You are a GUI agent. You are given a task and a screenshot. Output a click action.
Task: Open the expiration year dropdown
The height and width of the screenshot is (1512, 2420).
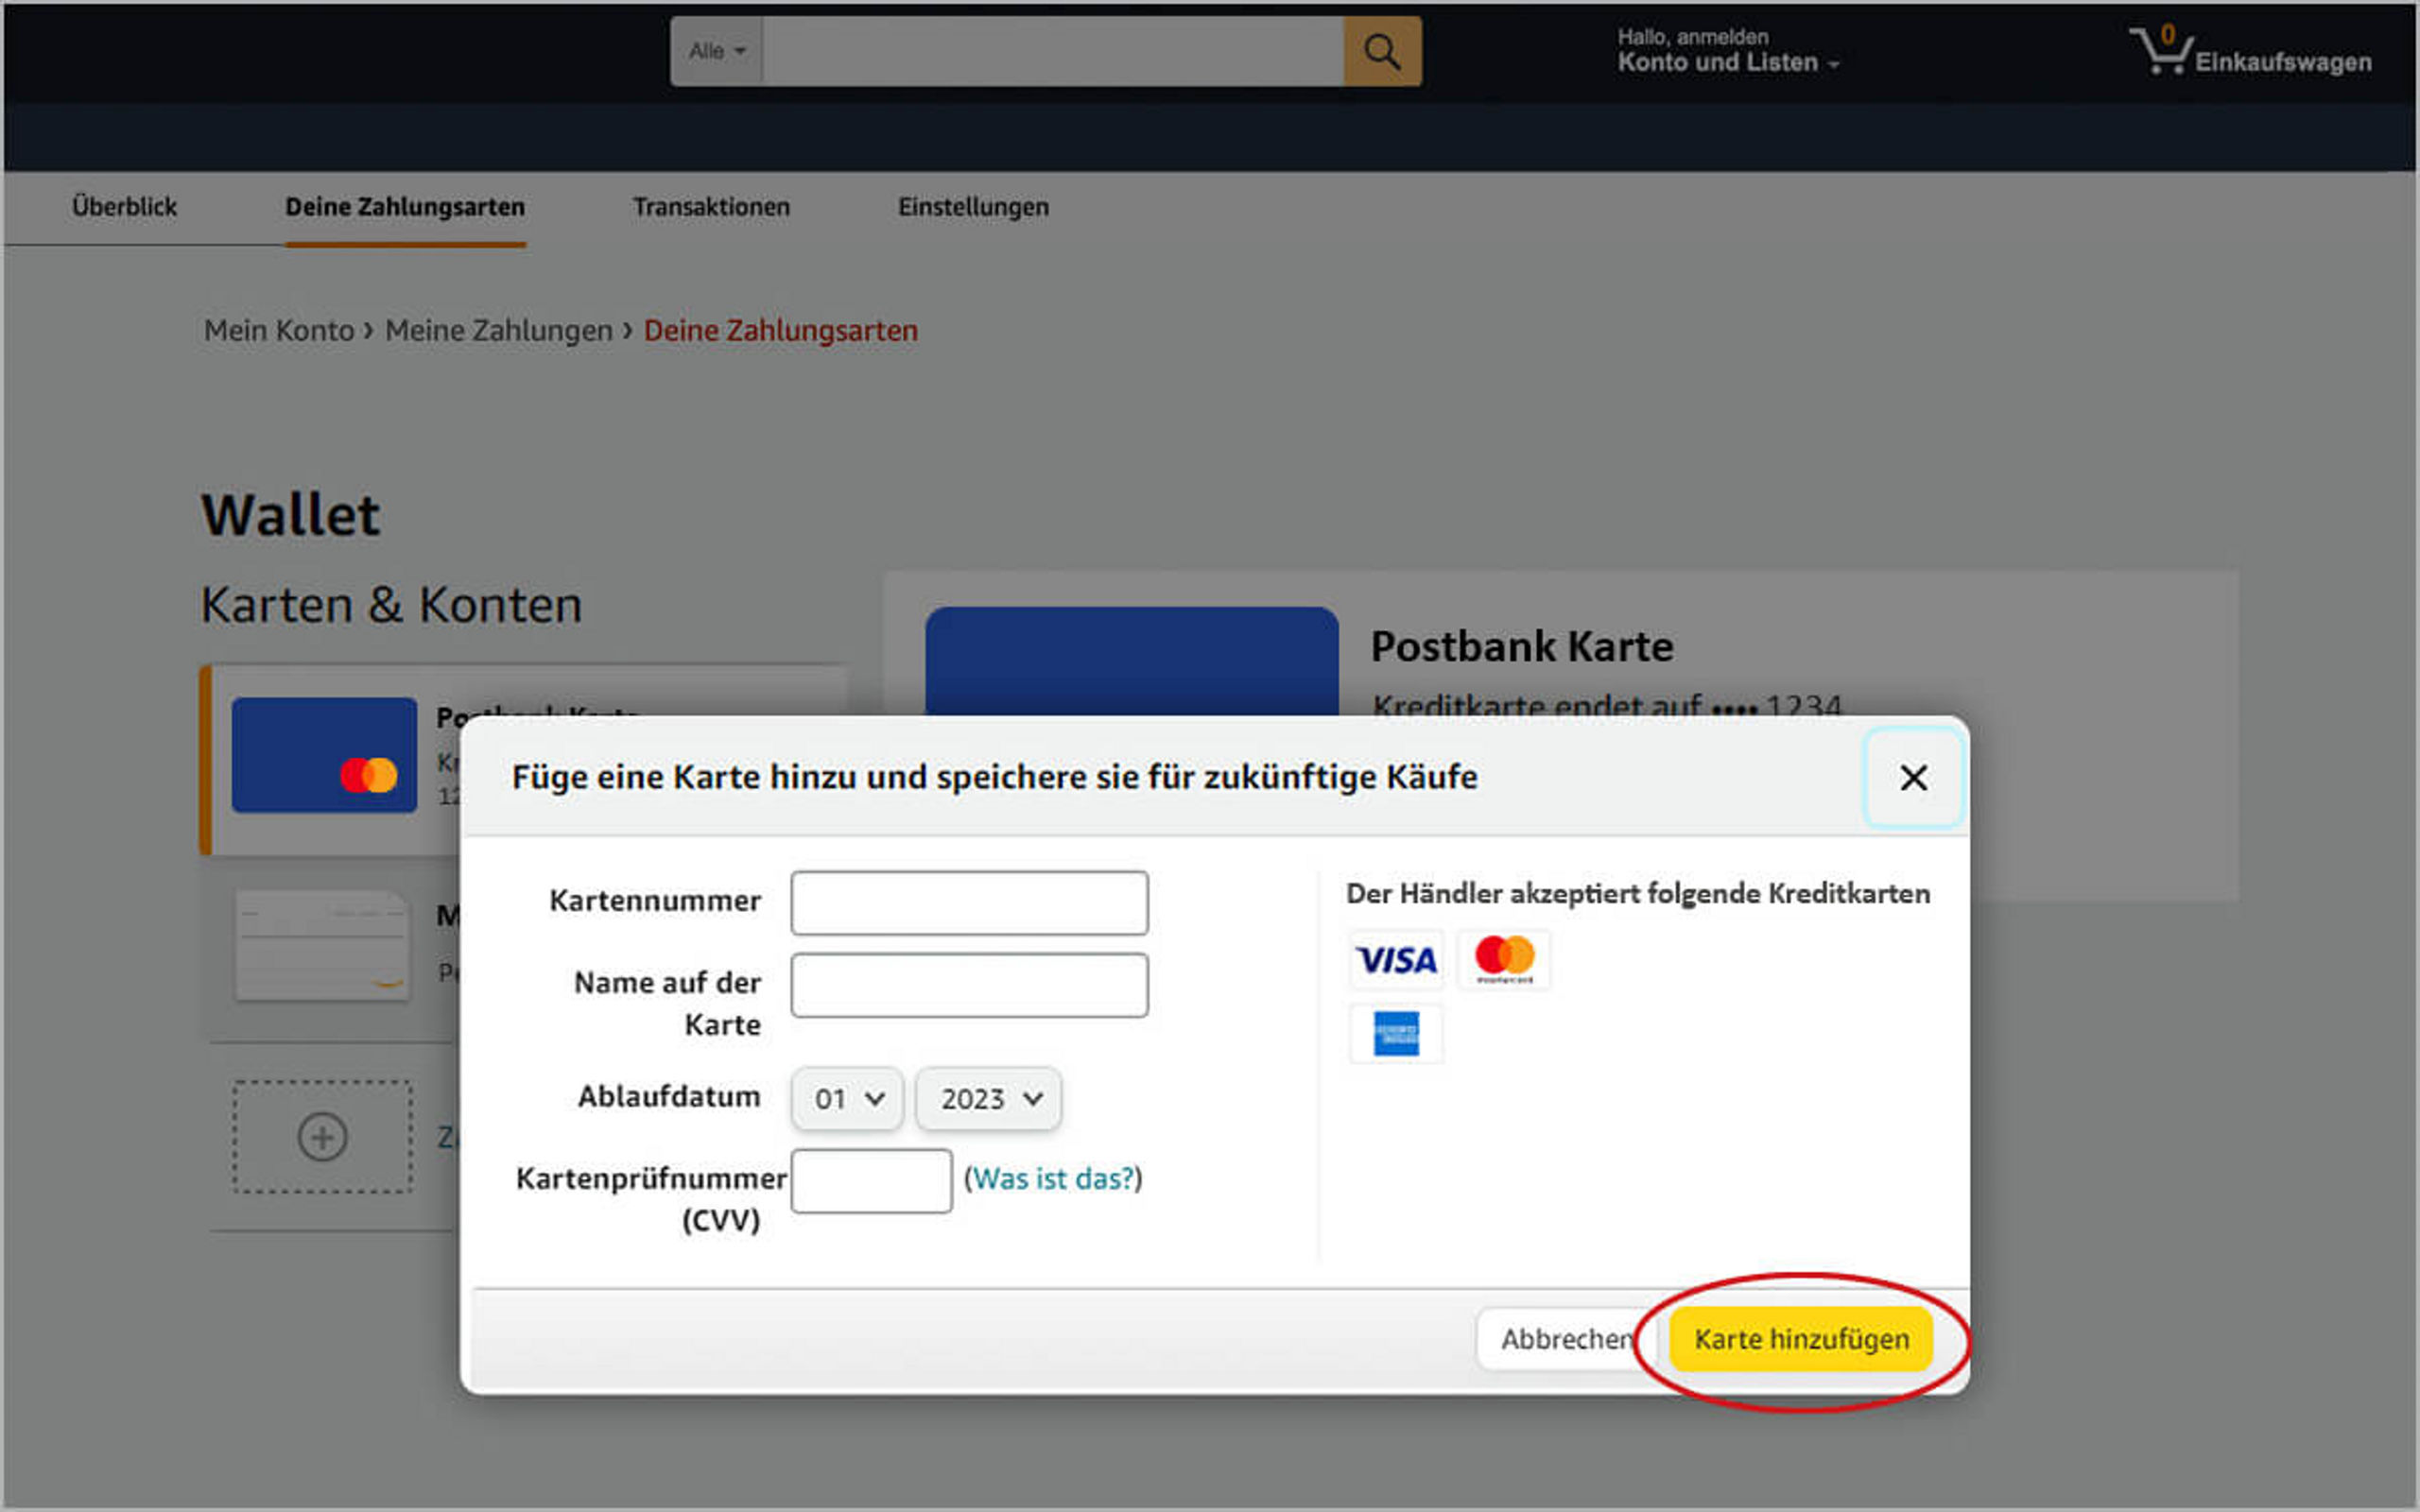tap(988, 1099)
